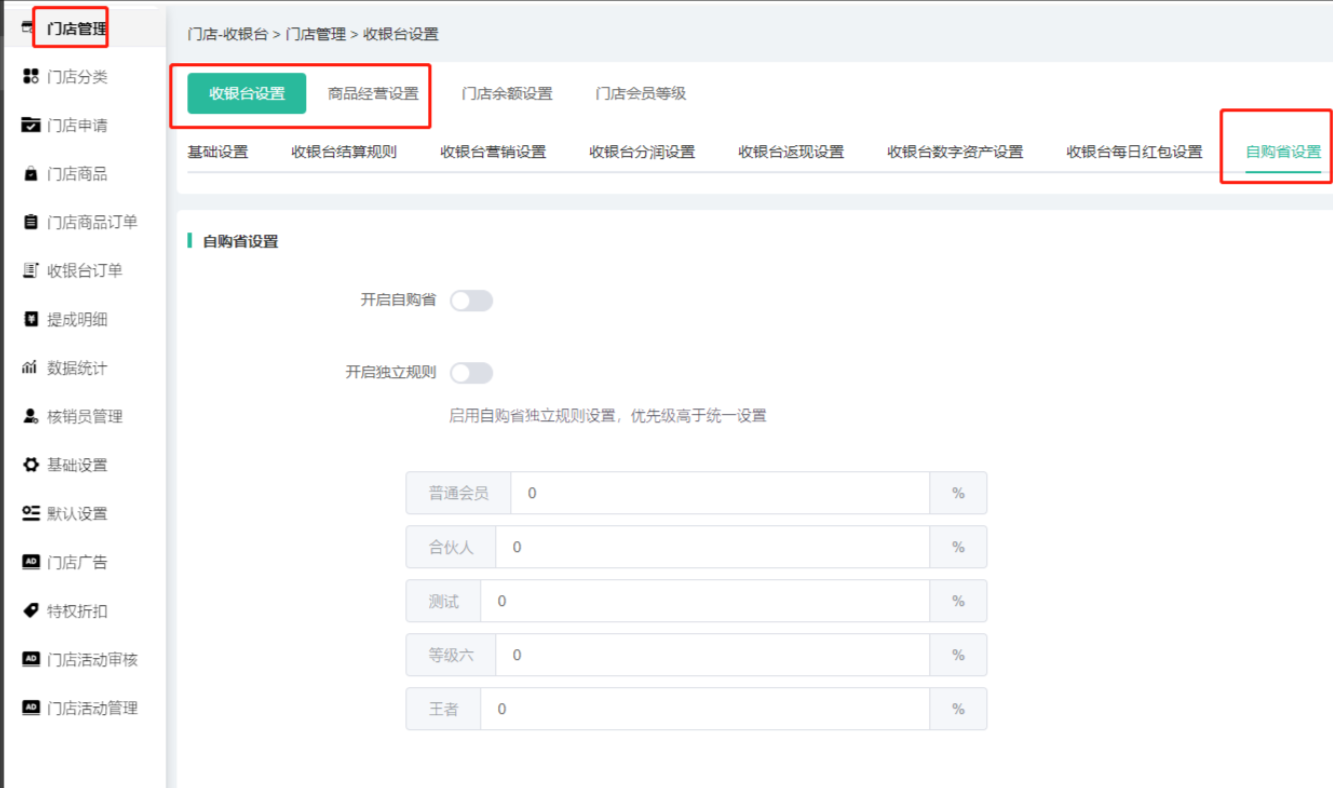Viewport: 1333px width, 788px height.
Task: Click the 王者 percentage input field
Action: tap(705, 709)
